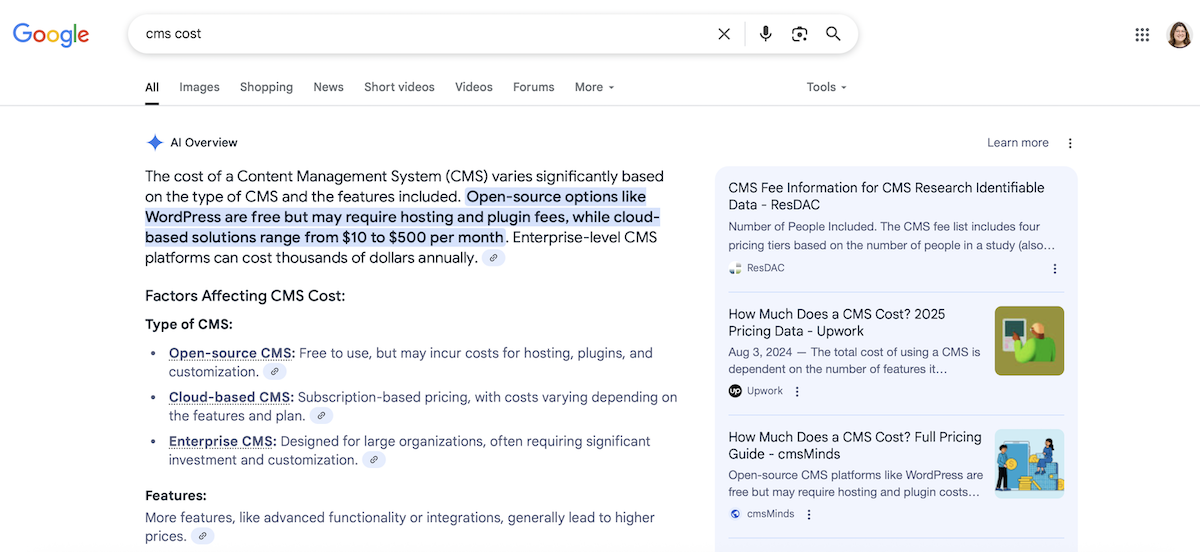Click the ResDAC favicon
The height and width of the screenshot is (552, 1200).
tap(735, 269)
